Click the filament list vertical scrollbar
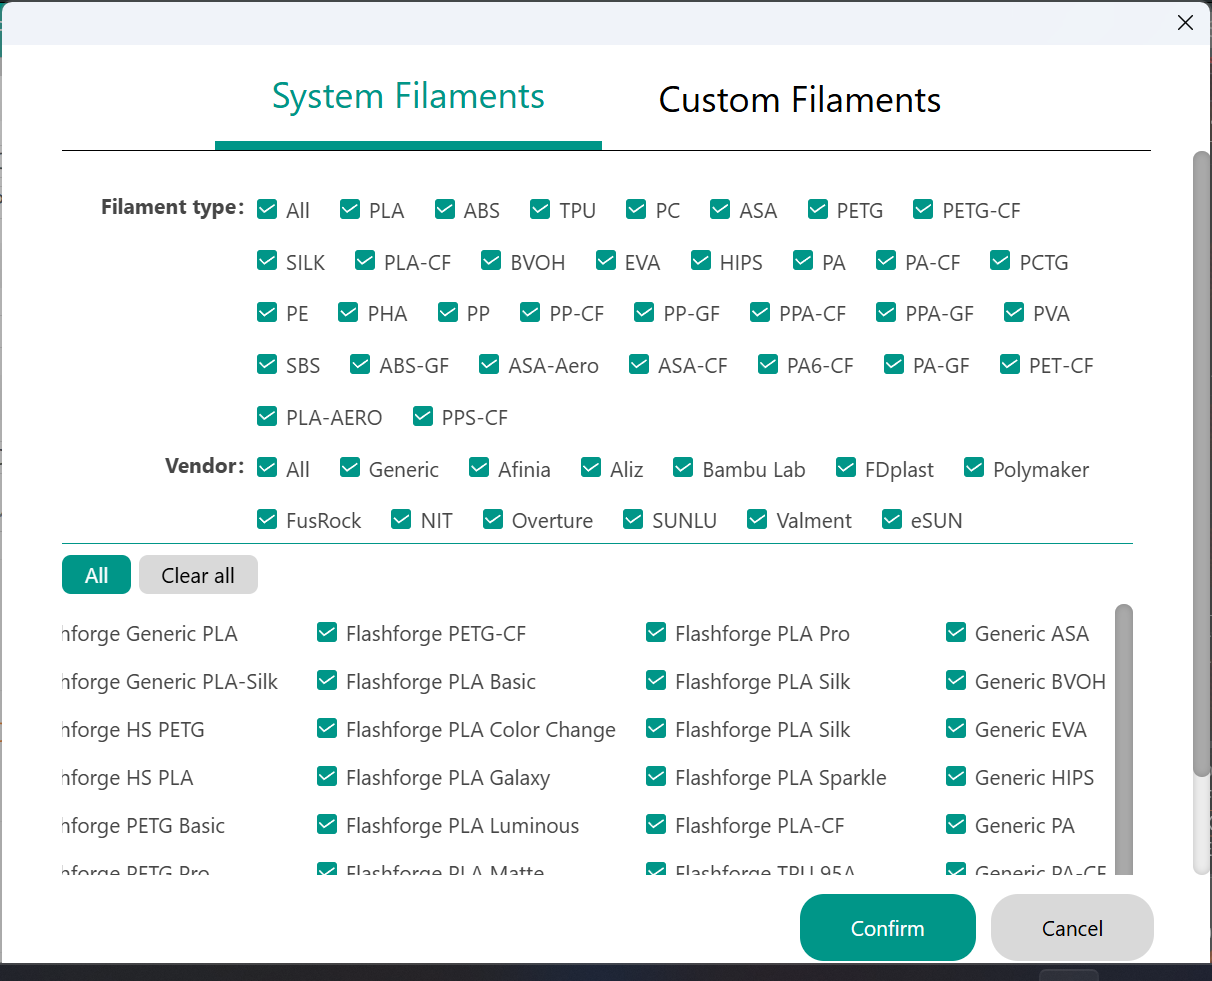This screenshot has width=1212, height=981. coord(1124,740)
